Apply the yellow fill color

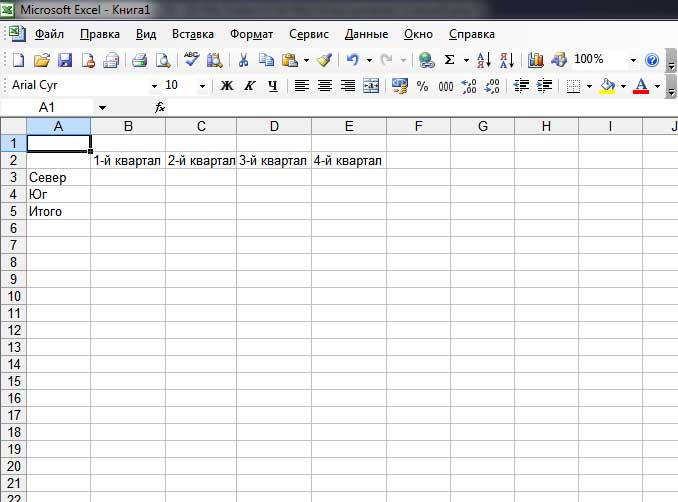coord(606,86)
